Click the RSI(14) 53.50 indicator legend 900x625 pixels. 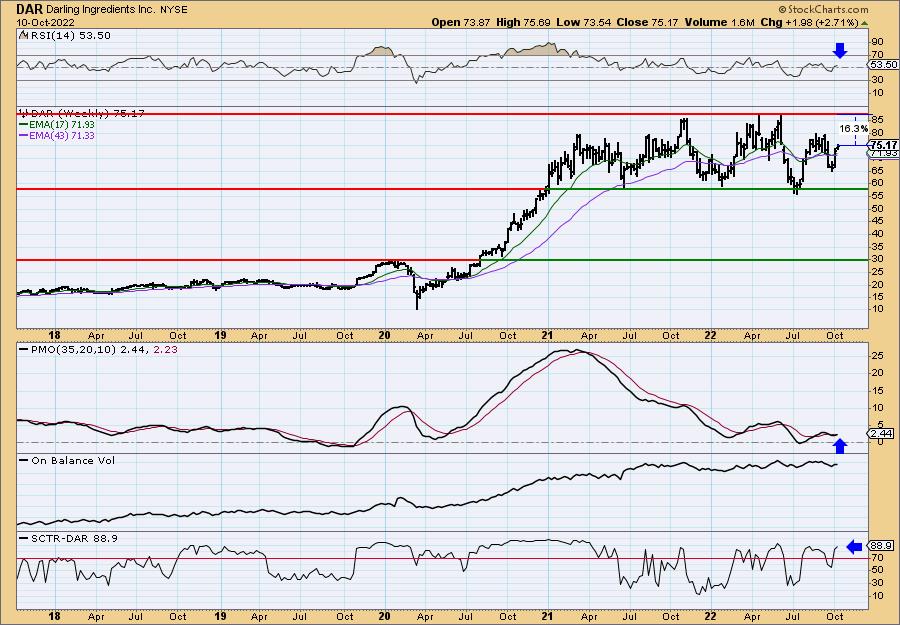(64, 36)
